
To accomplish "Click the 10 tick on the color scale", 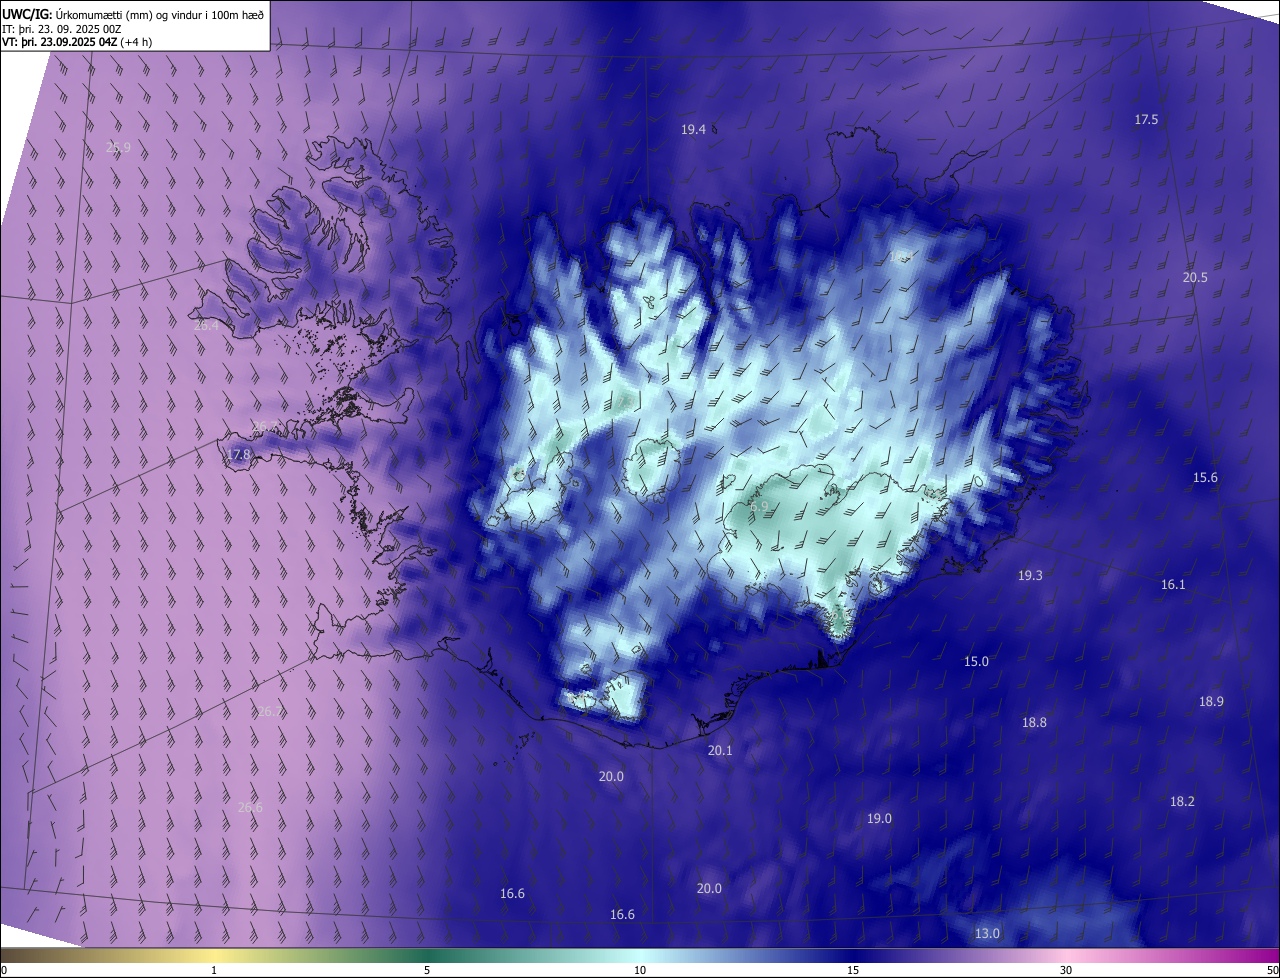I will [x=640, y=971].
